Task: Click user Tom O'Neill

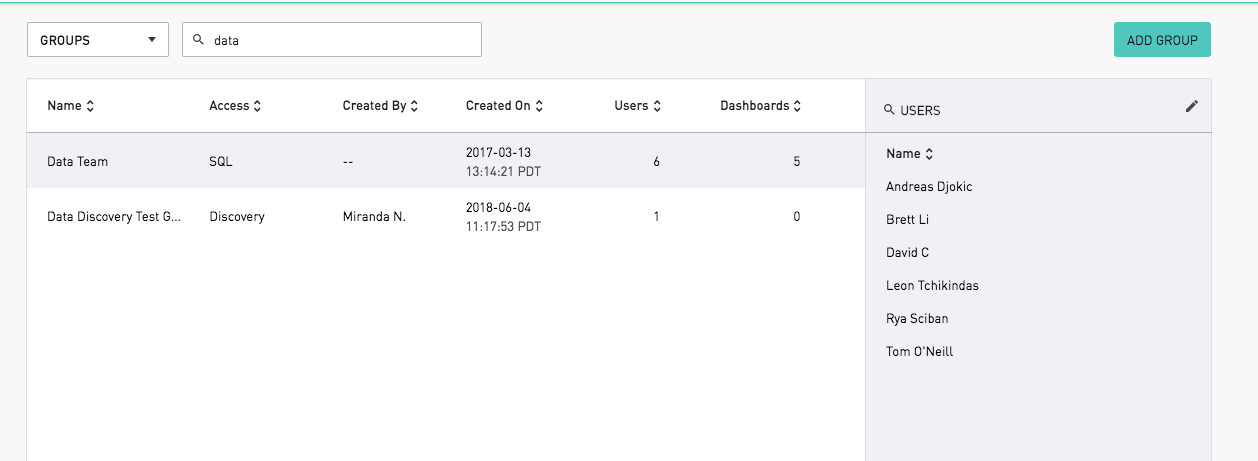Action: (x=919, y=352)
